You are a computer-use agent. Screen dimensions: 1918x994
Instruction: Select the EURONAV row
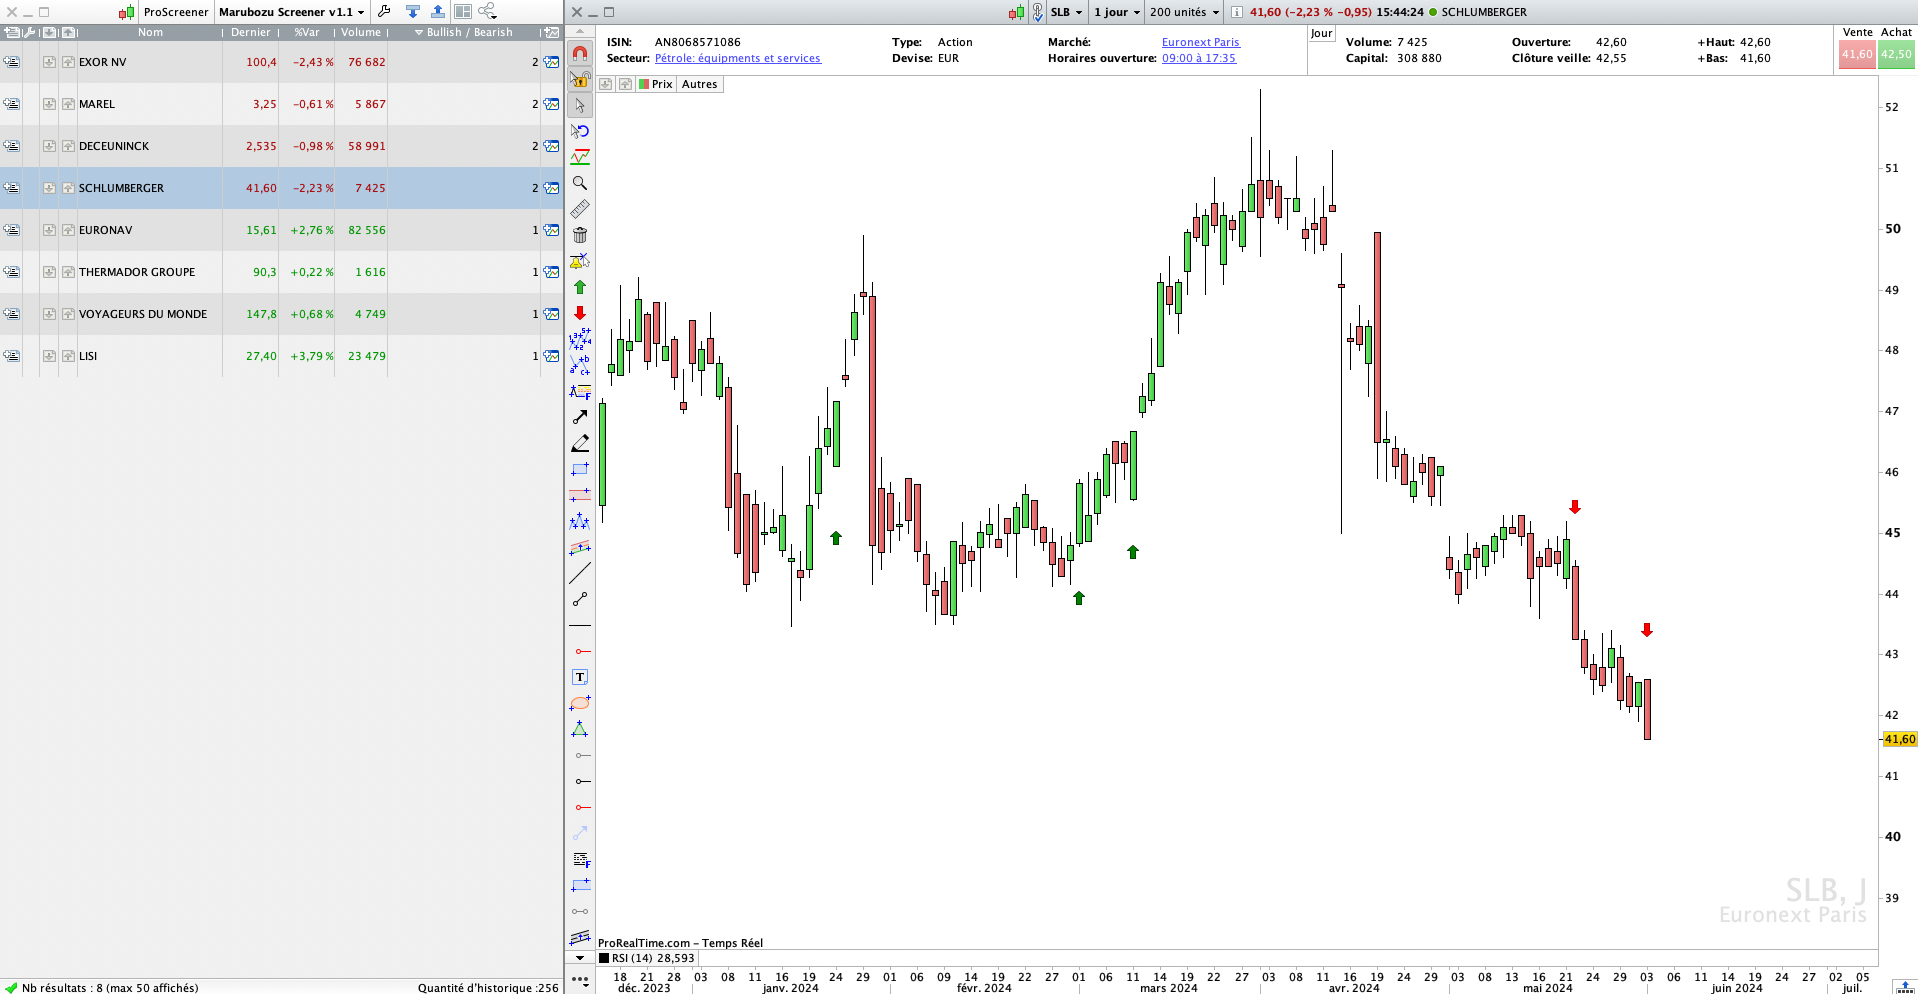(280, 230)
